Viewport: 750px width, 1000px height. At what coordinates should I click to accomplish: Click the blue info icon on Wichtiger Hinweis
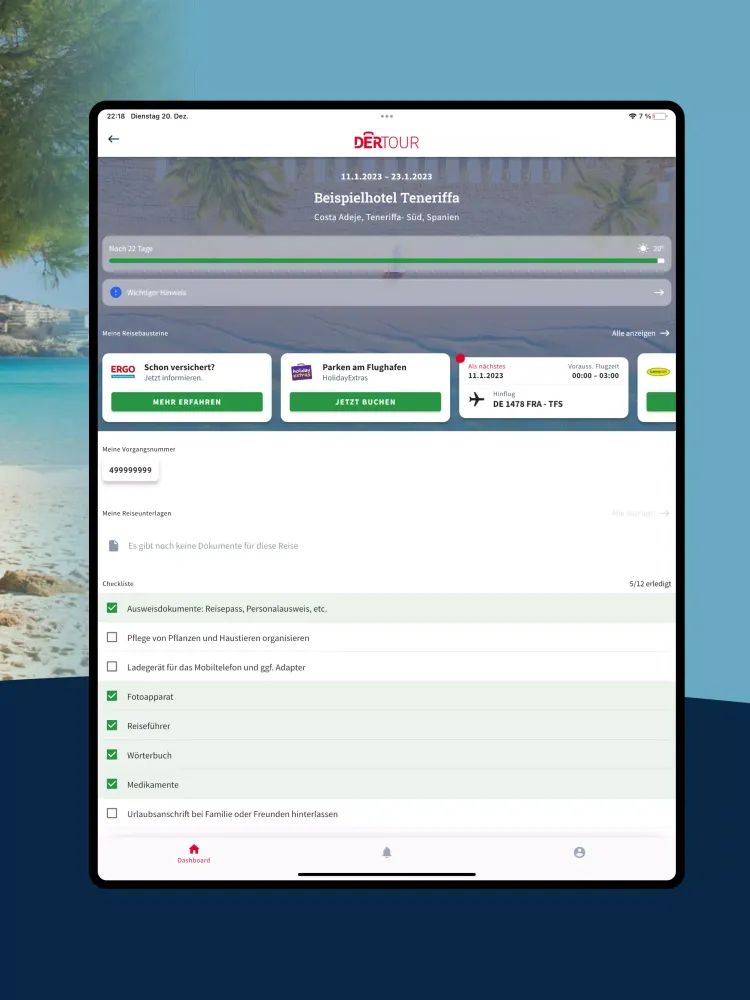[x=115, y=292]
